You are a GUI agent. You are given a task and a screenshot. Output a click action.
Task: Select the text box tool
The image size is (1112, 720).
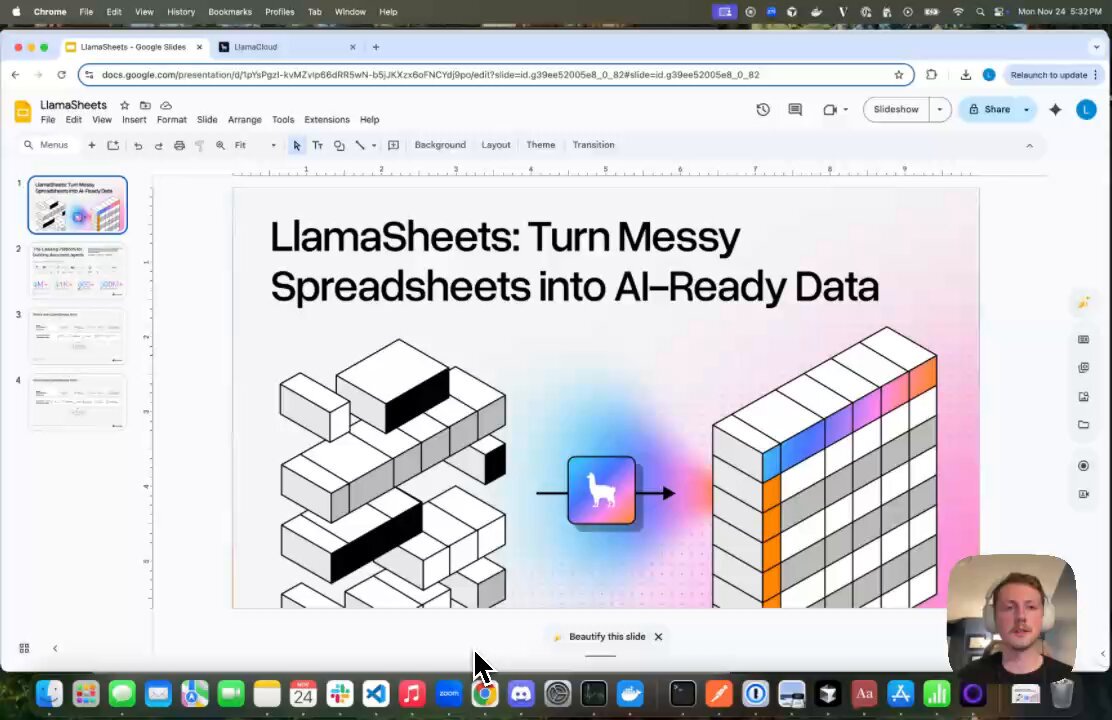[318, 145]
